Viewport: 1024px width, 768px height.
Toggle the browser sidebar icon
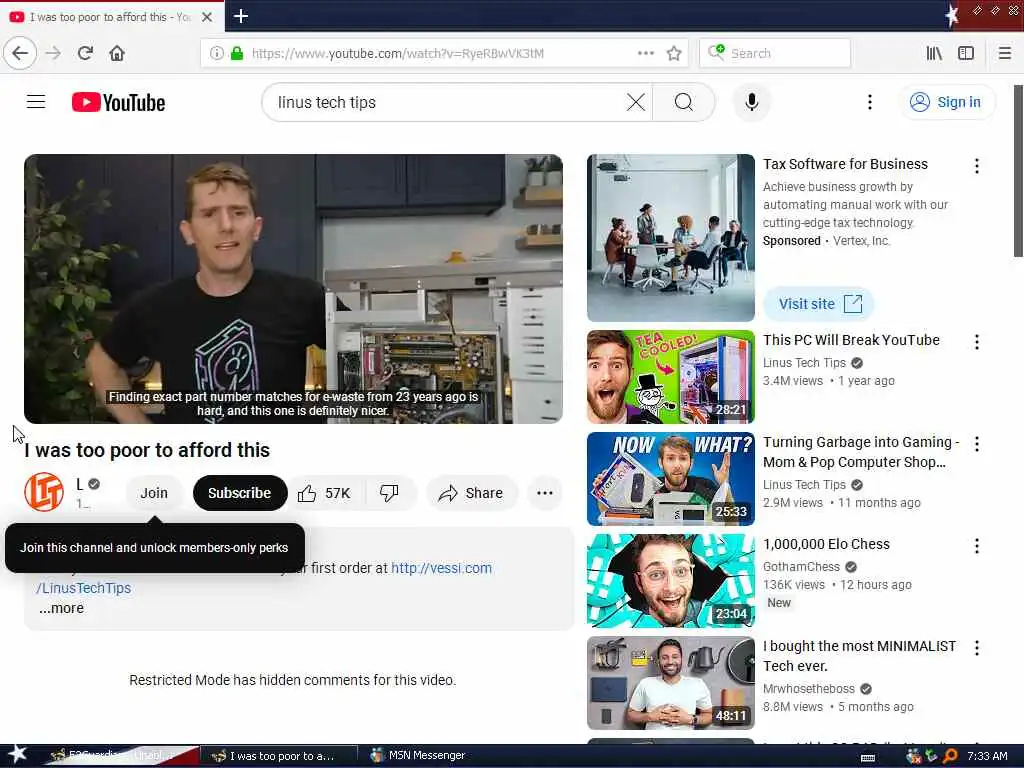pyautogui.click(x=966, y=53)
